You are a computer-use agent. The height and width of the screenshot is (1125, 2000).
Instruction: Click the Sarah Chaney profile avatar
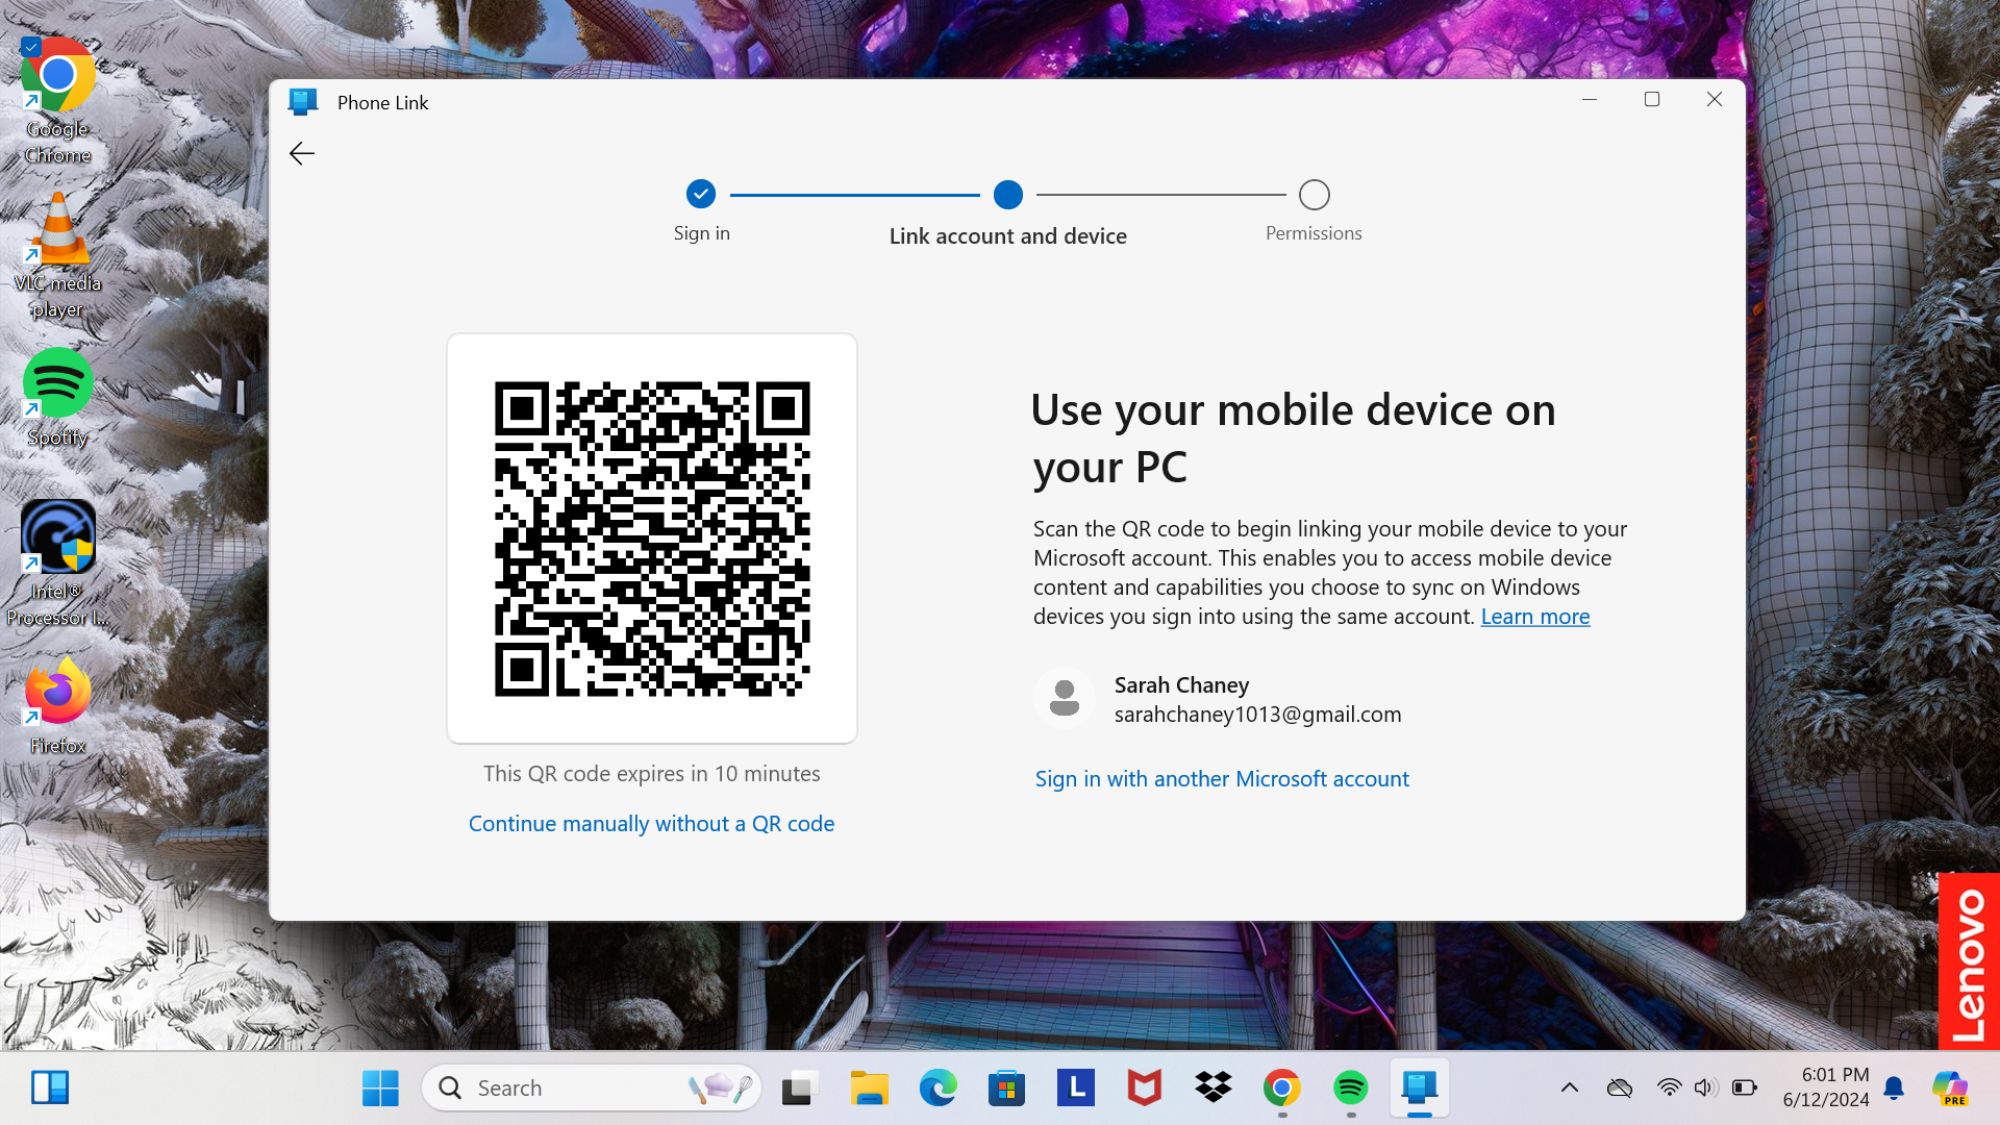point(1065,698)
